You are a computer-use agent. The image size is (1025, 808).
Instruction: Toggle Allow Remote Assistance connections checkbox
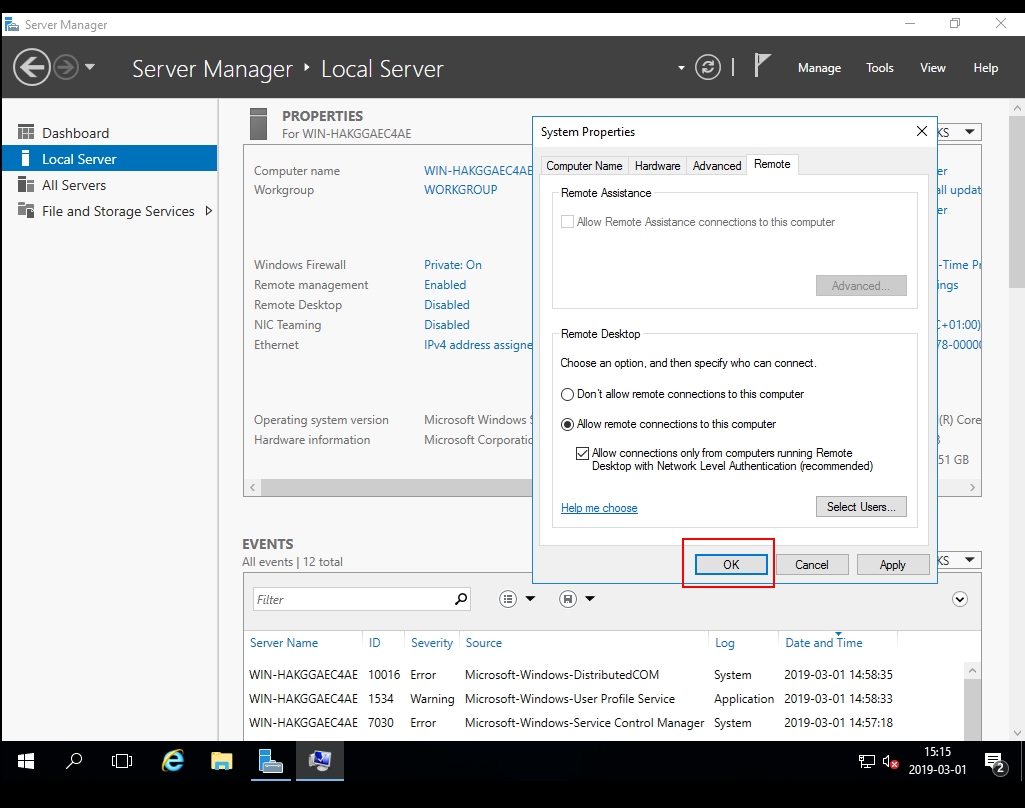click(x=567, y=222)
